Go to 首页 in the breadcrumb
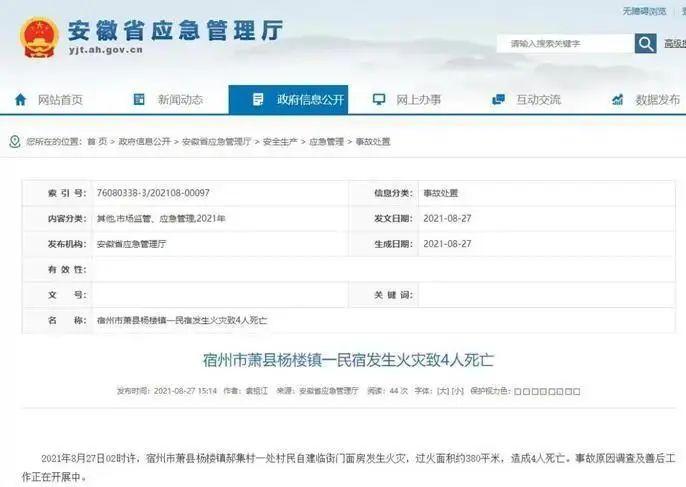Screen dimensions: 686x487 click(97, 142)
